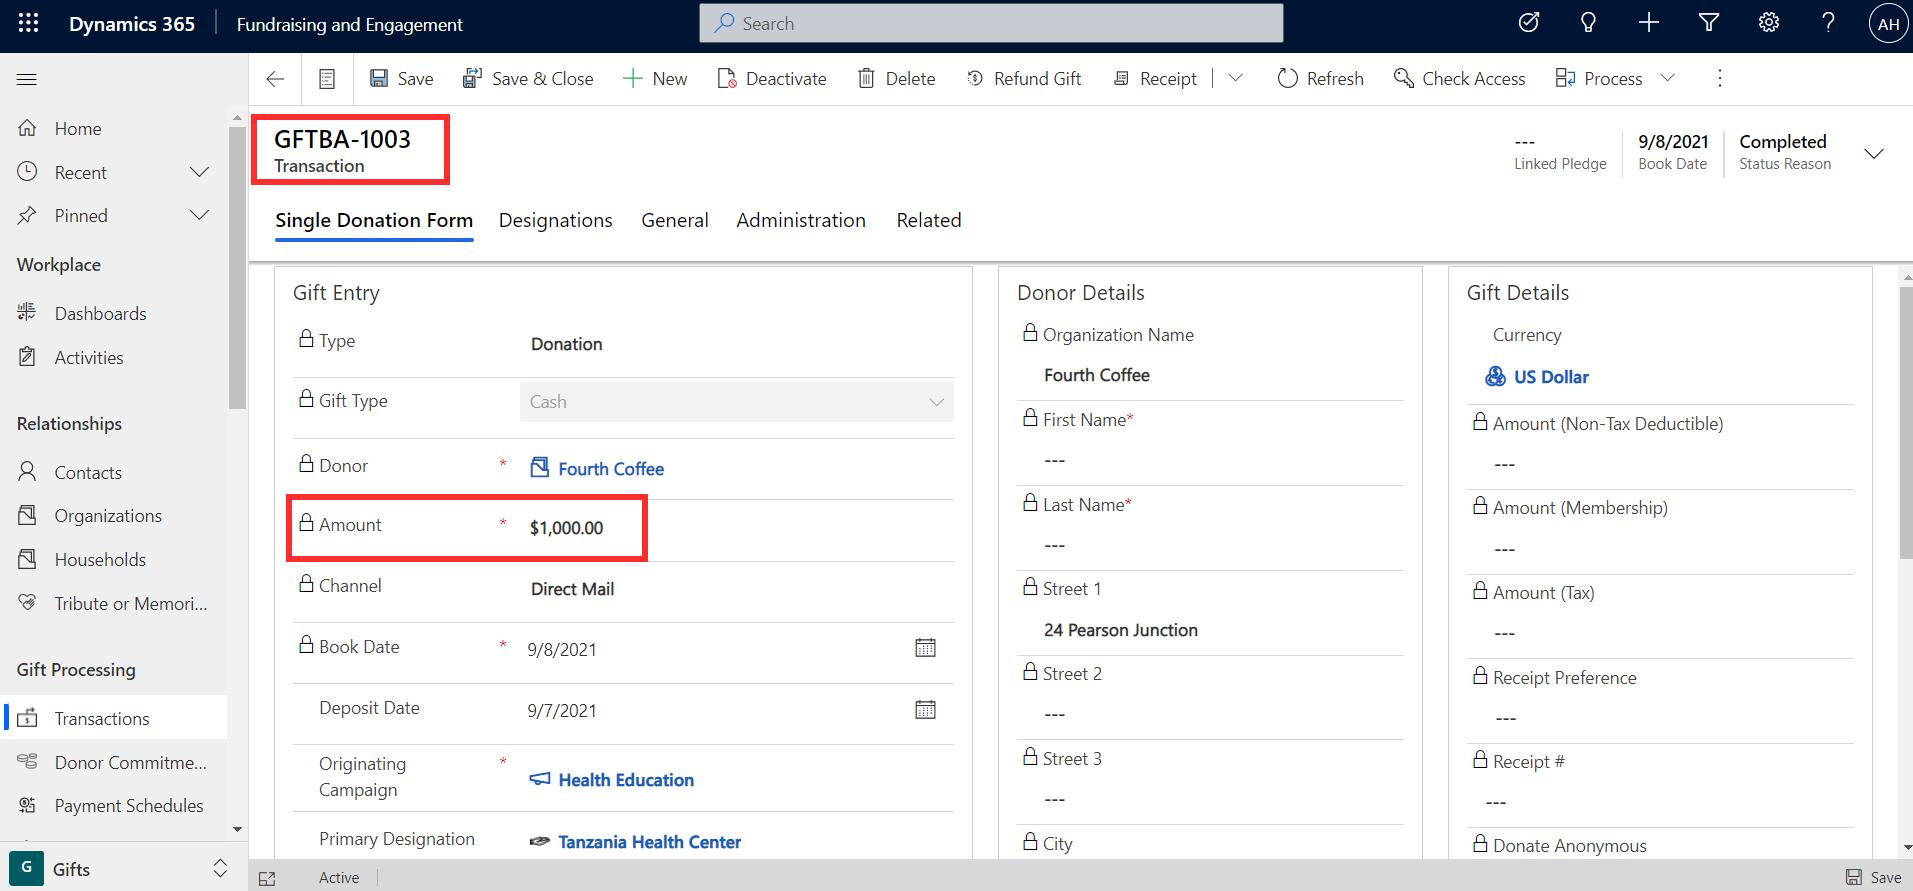The height and width of the screenshot is (891, 1913).
Task: Click the form vertical scrollbar
Action: tap(1906, 424)
